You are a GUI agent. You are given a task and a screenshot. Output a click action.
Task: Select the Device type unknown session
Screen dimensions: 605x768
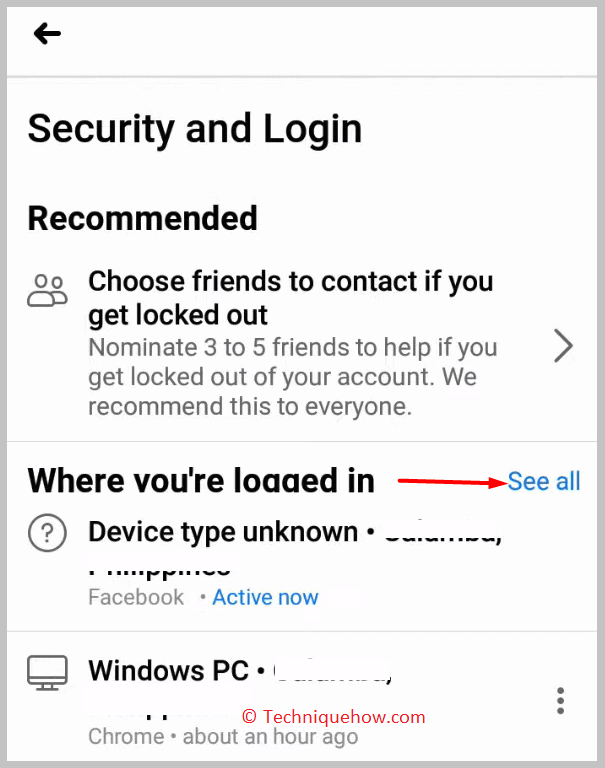(302, 563)
